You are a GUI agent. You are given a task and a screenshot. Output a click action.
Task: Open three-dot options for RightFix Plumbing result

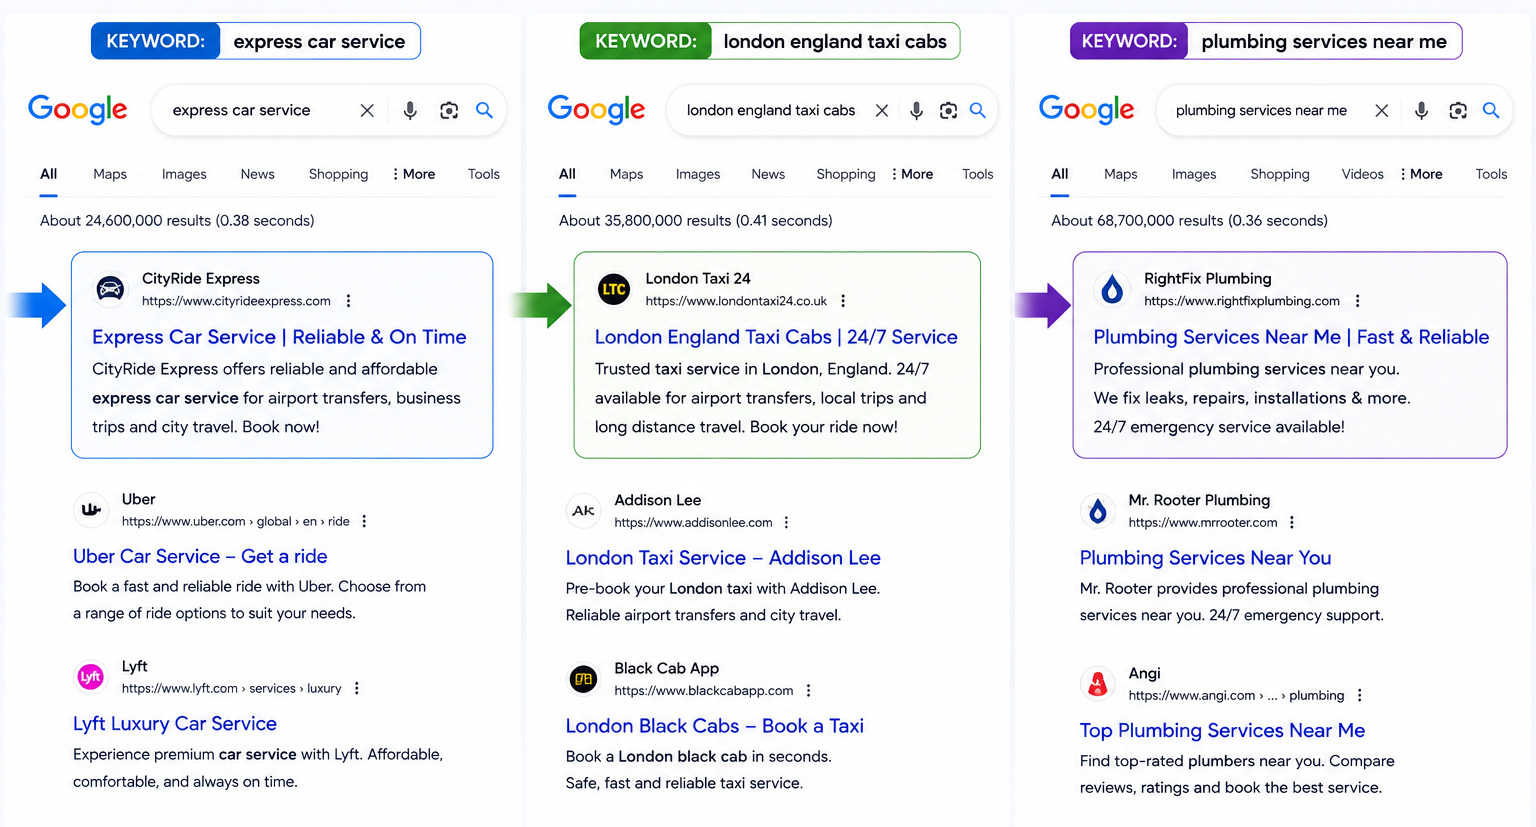[x=1357, y=301]
